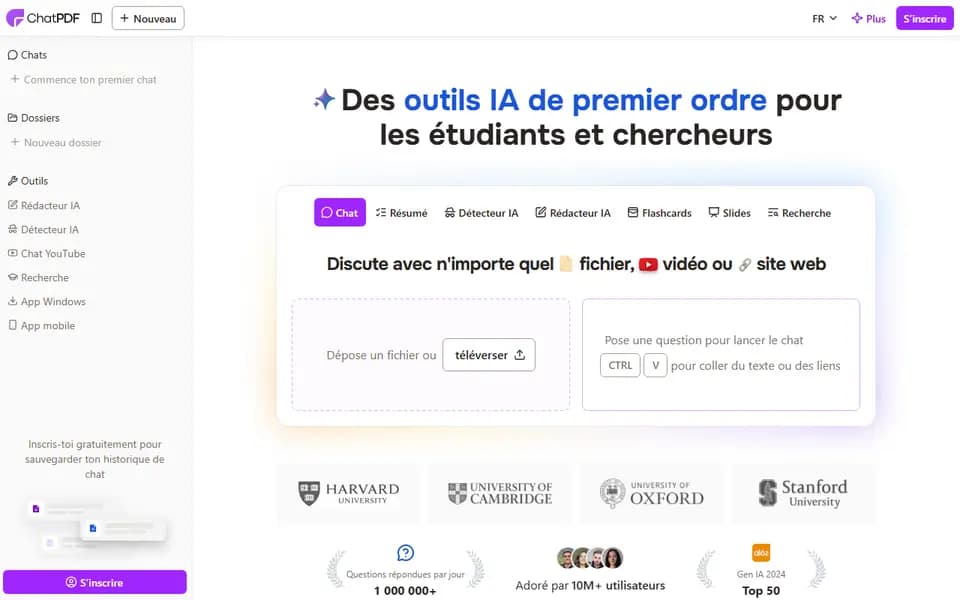This screenshot has width=960, height=600.
Task: Click the 'Top 50' ranking text
Action: click(761, 591)
